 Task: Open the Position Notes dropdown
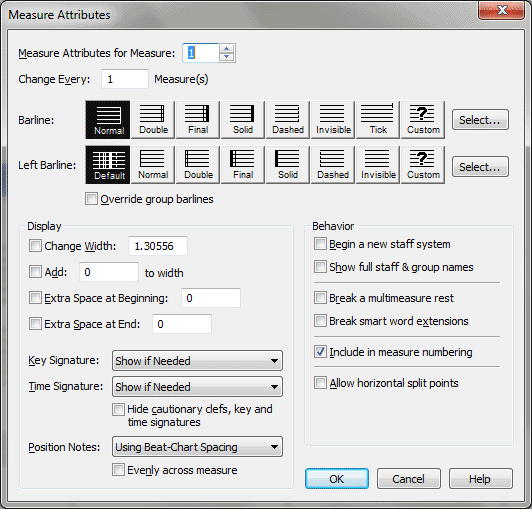coord(197,447)
